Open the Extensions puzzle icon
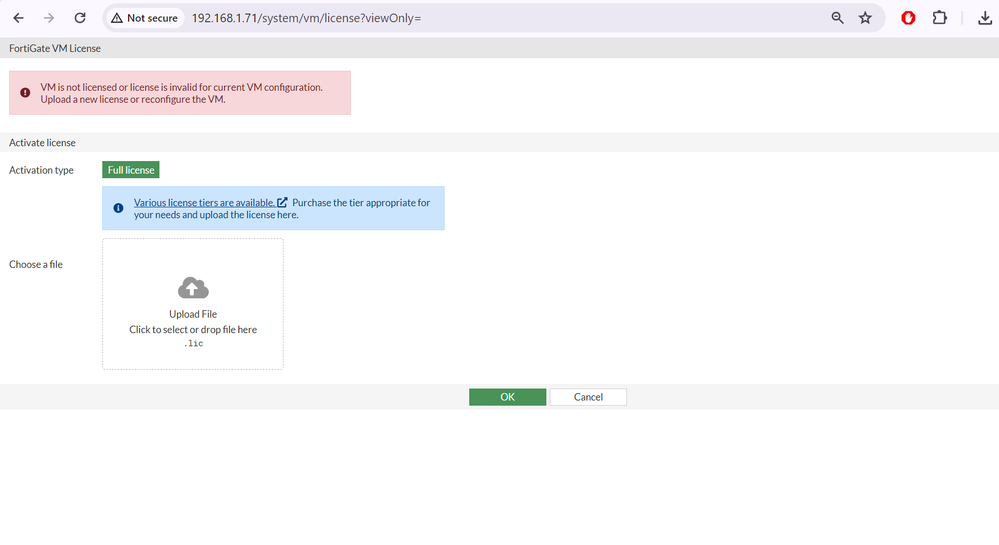999x545 pixels. (x=939, y=18)
